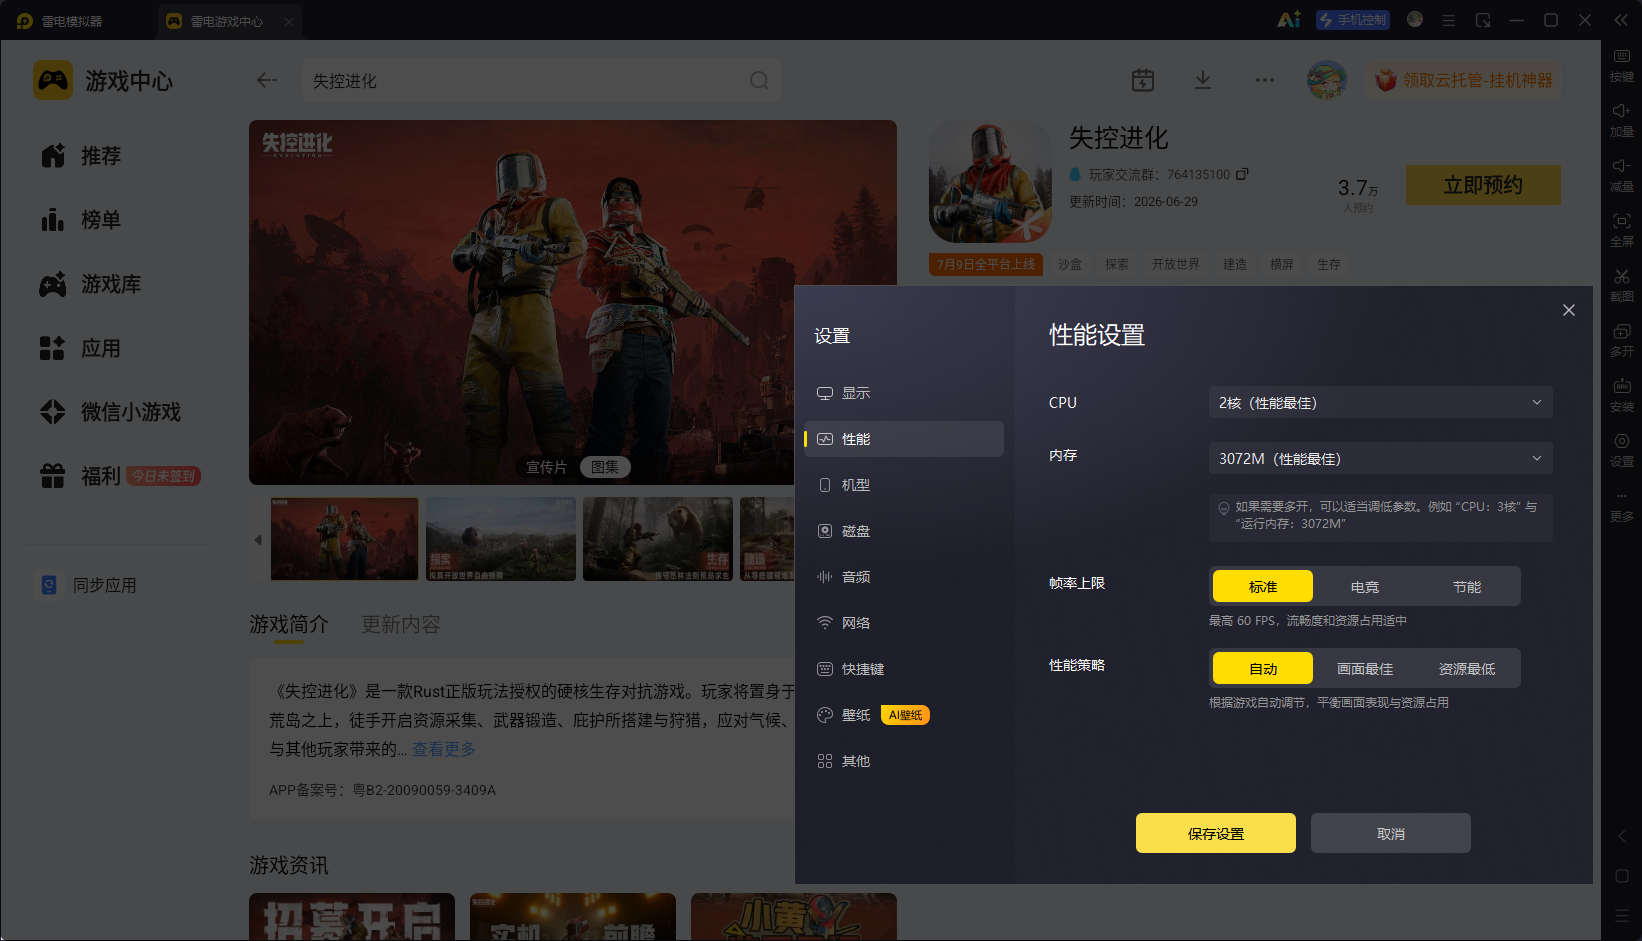The height and width of the screenshot is (941, 1642).
Task: Select the 电竞 frame rate option
Action: pyautogui.click(x=1365, y=587)
